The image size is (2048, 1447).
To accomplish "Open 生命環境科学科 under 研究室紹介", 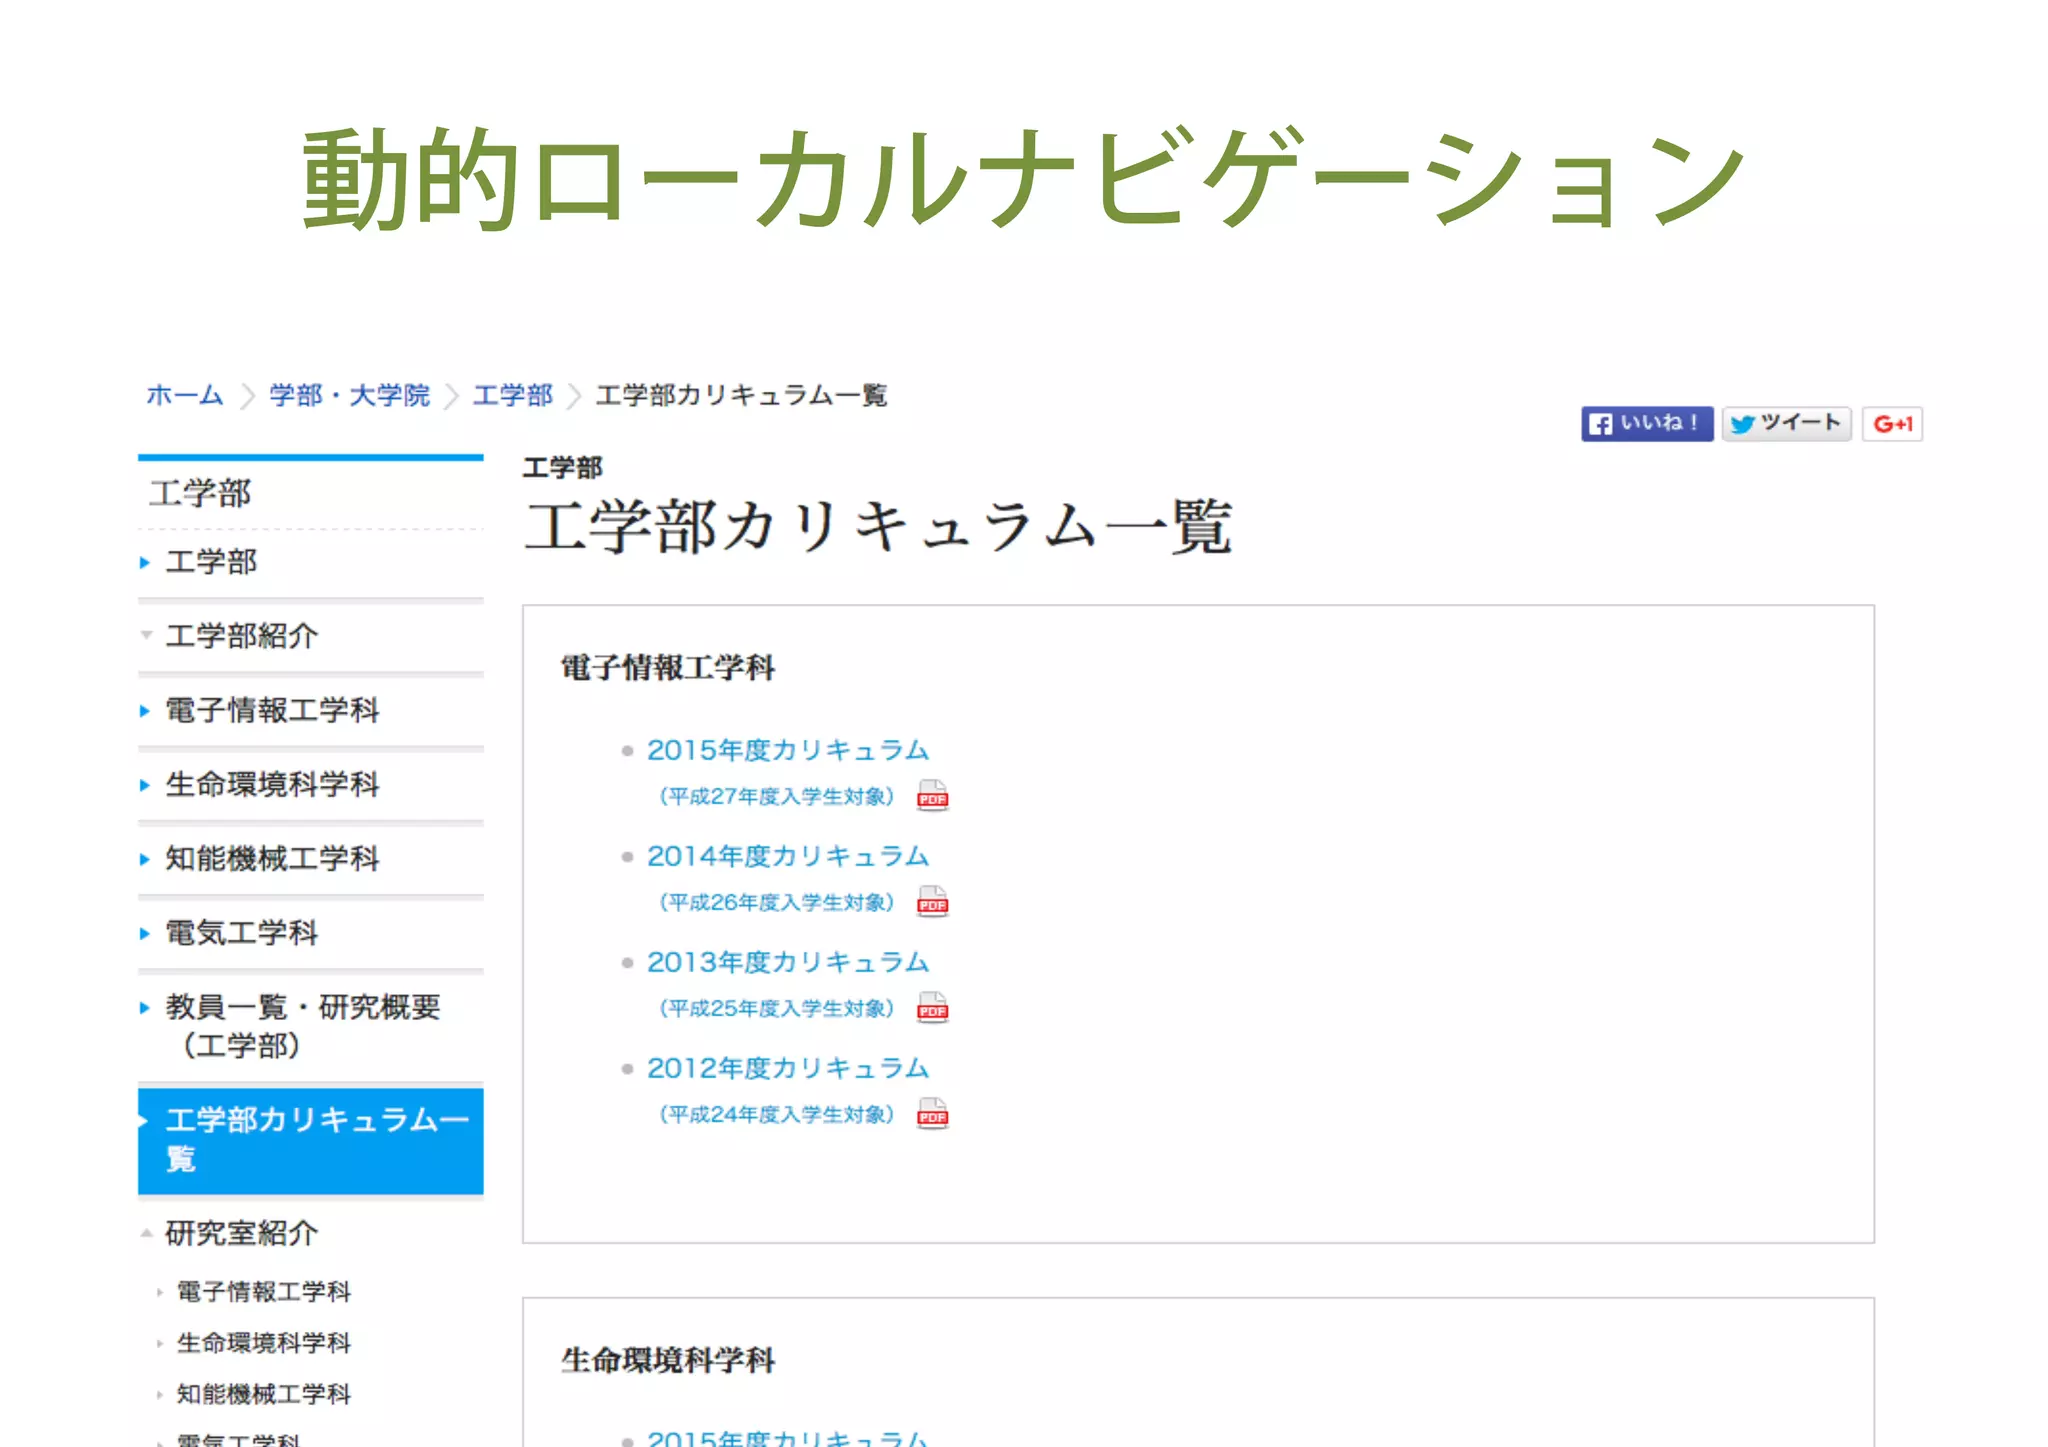I will click(x=263, y=1343).
